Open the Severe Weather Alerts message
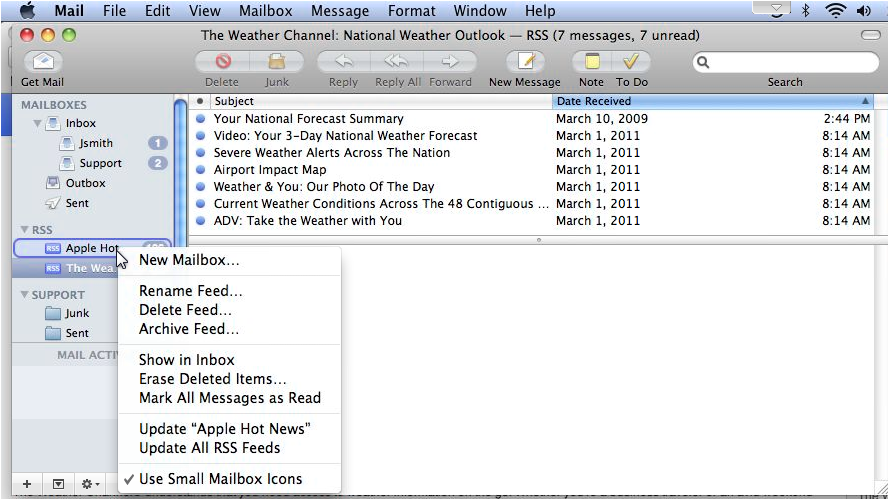 [331, 153]
